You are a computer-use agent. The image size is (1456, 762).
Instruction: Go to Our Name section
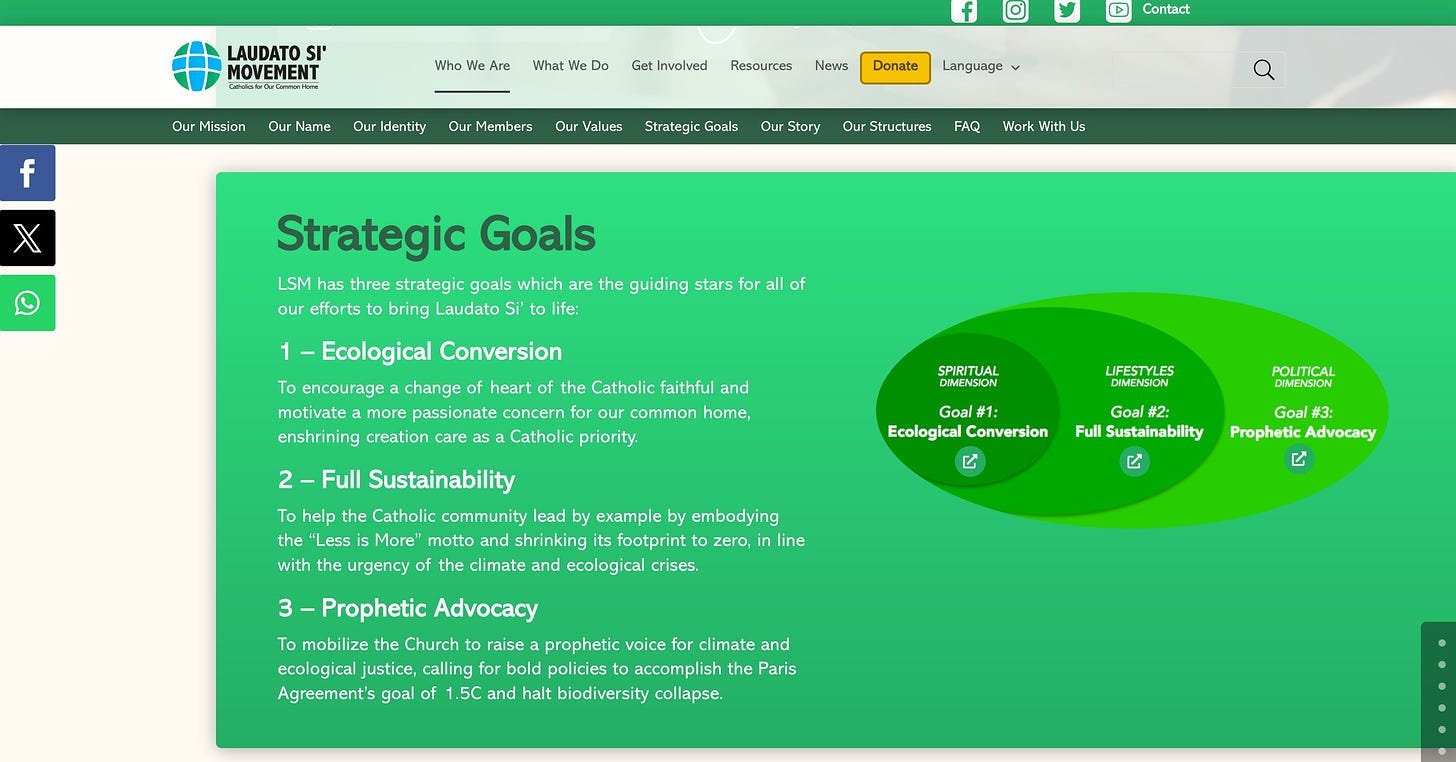tap(299, 126)
